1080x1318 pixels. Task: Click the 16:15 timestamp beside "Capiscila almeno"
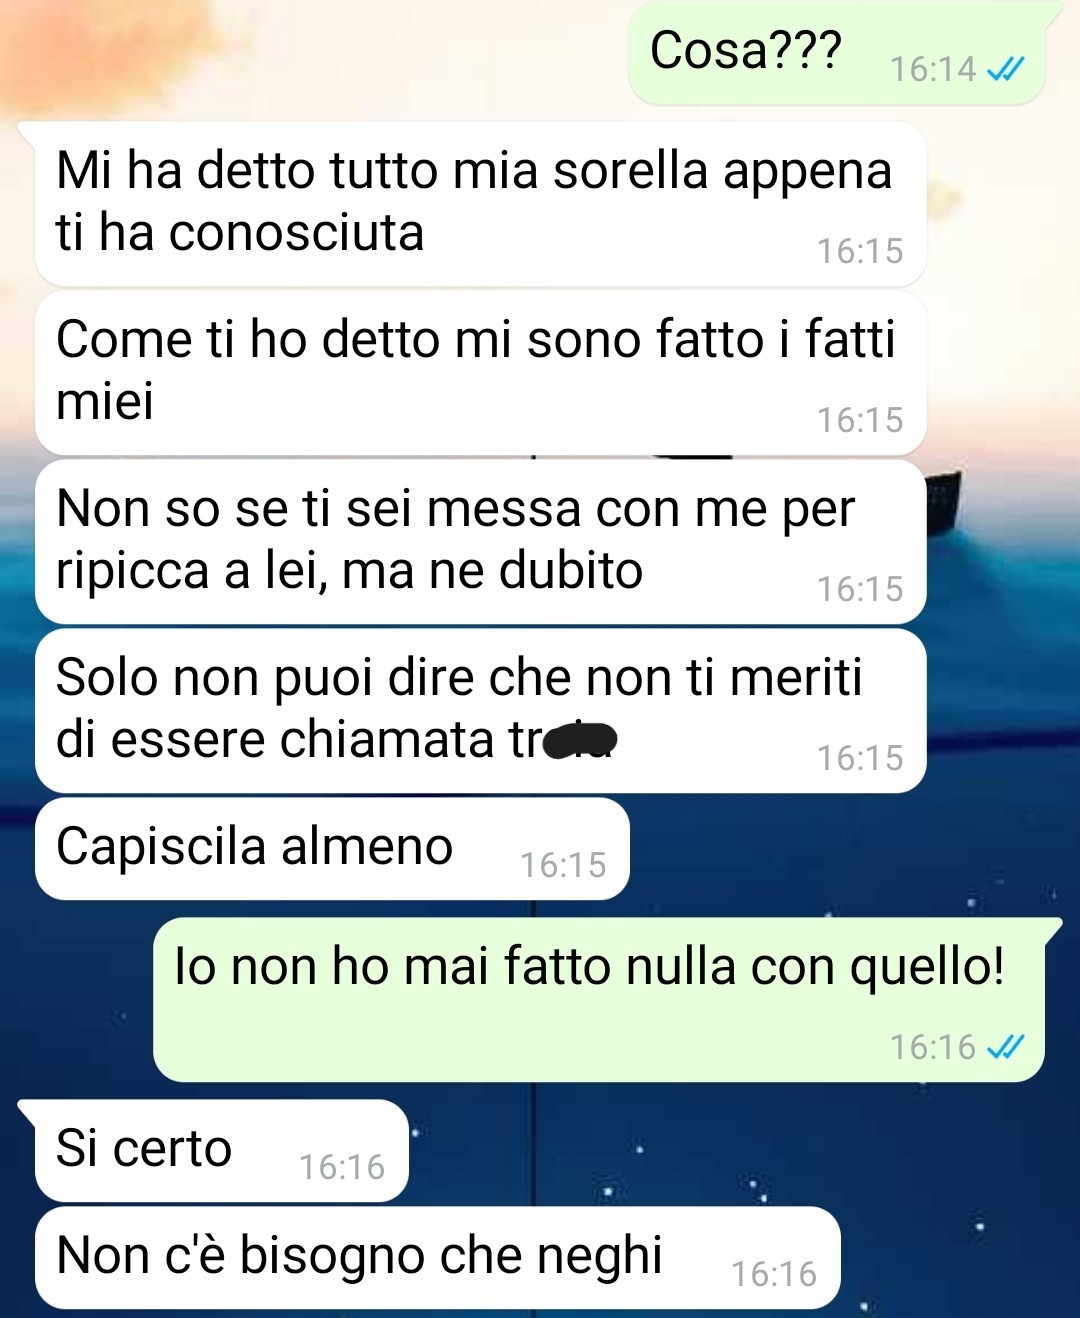[563, 865]
